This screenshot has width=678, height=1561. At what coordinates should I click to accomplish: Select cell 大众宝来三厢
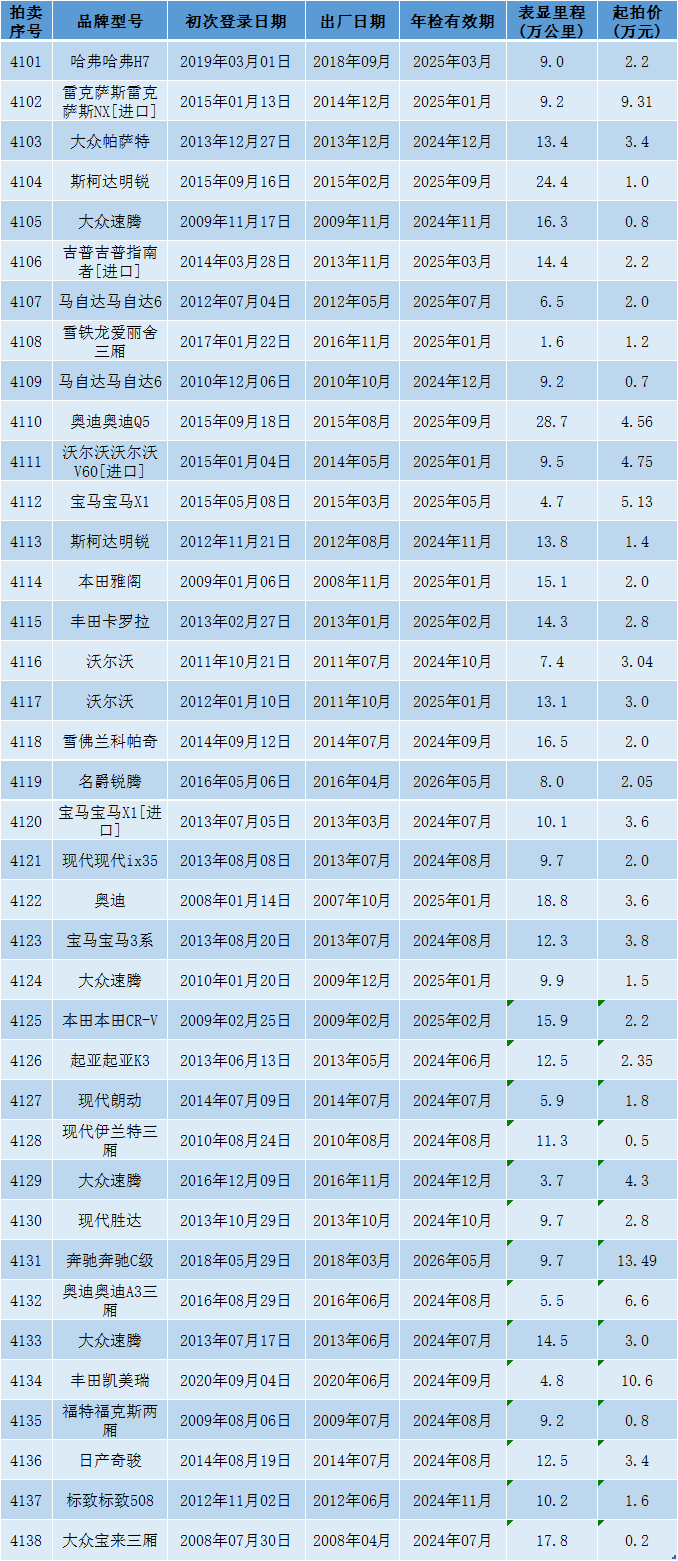tap(110, 1541)
